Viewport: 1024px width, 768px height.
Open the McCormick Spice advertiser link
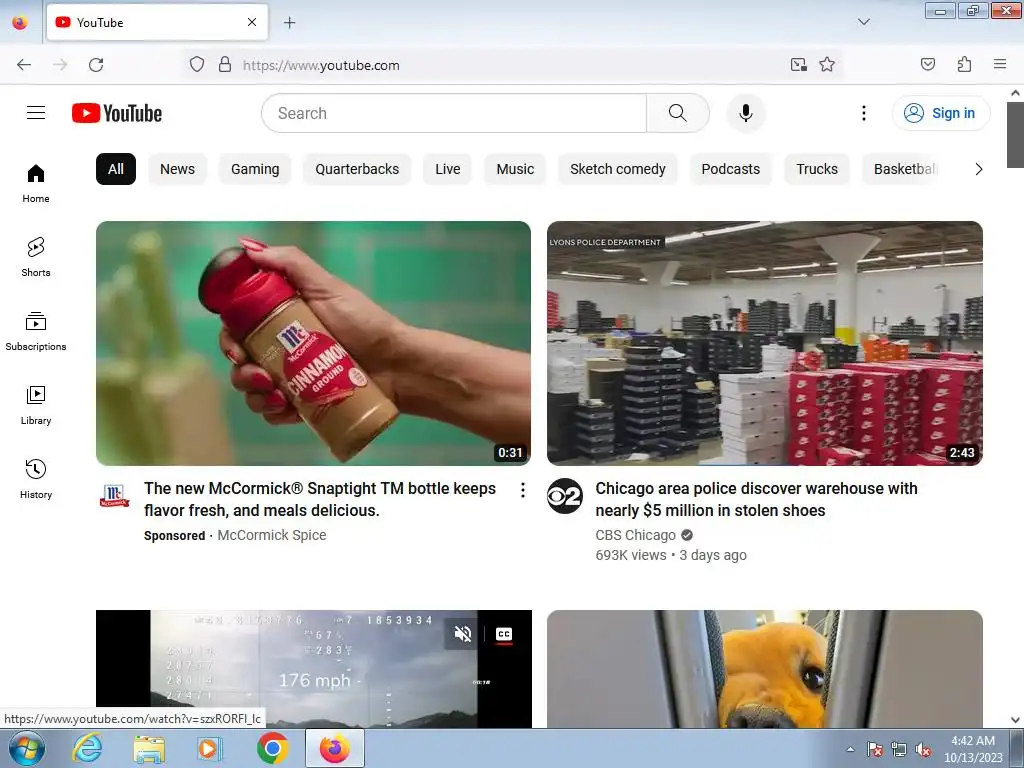[272, 535]
